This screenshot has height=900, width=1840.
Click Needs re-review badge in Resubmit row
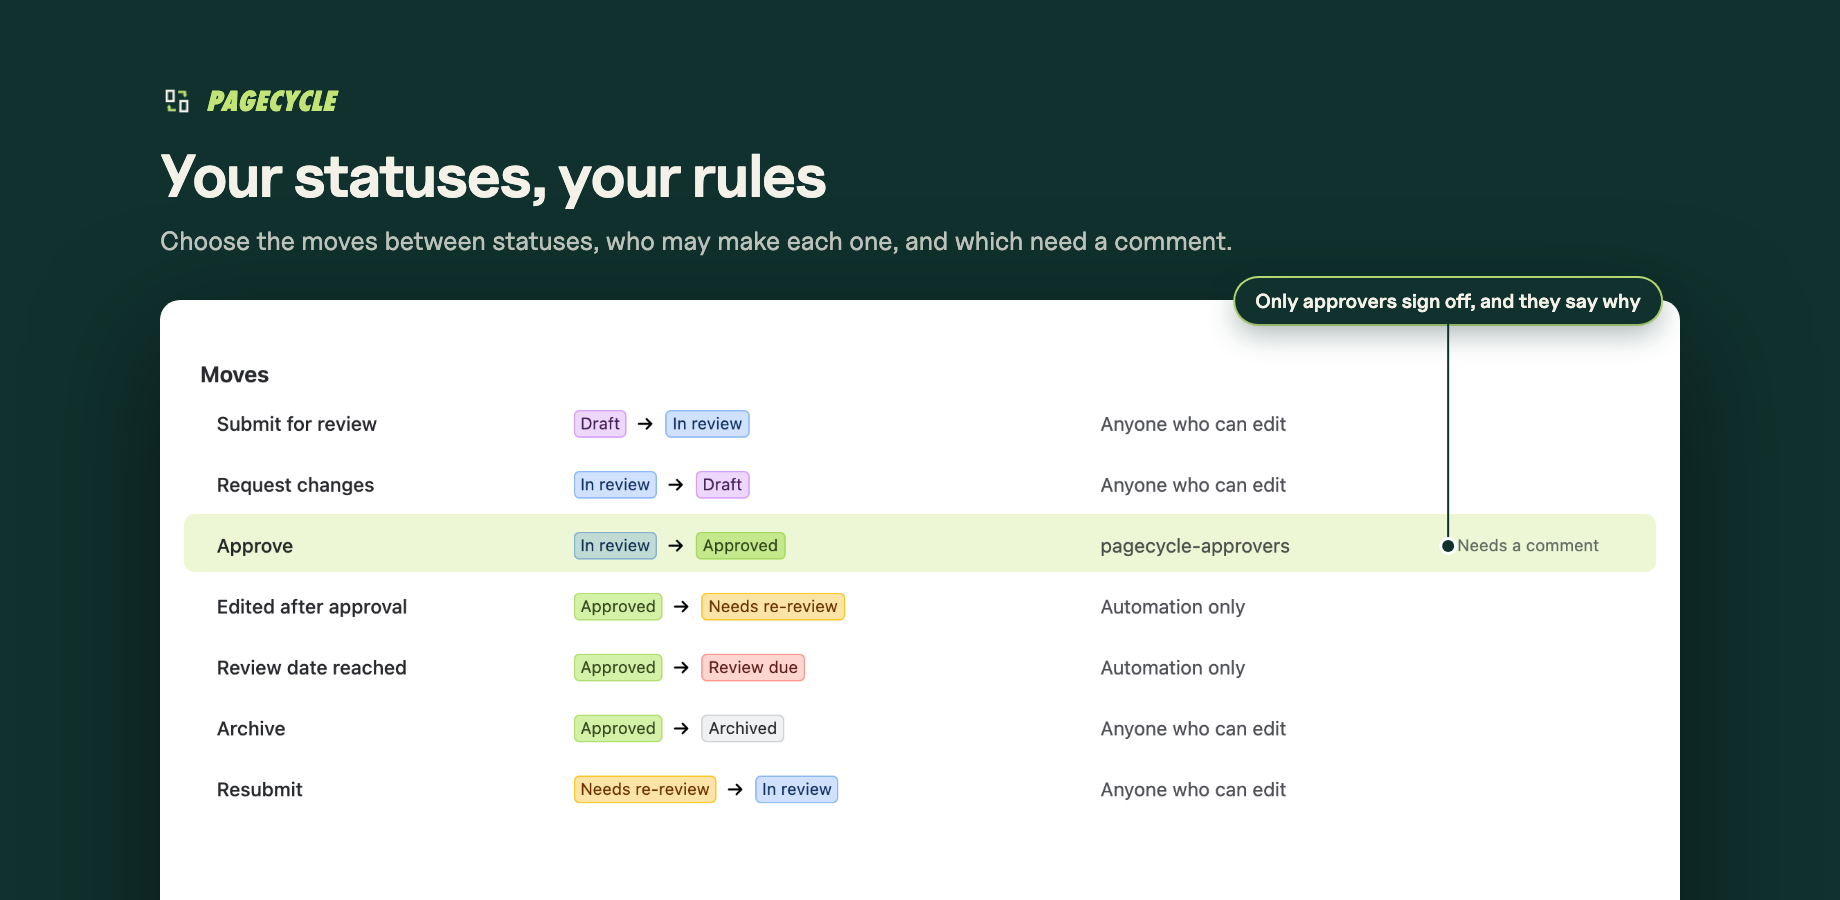pos(645,790)
